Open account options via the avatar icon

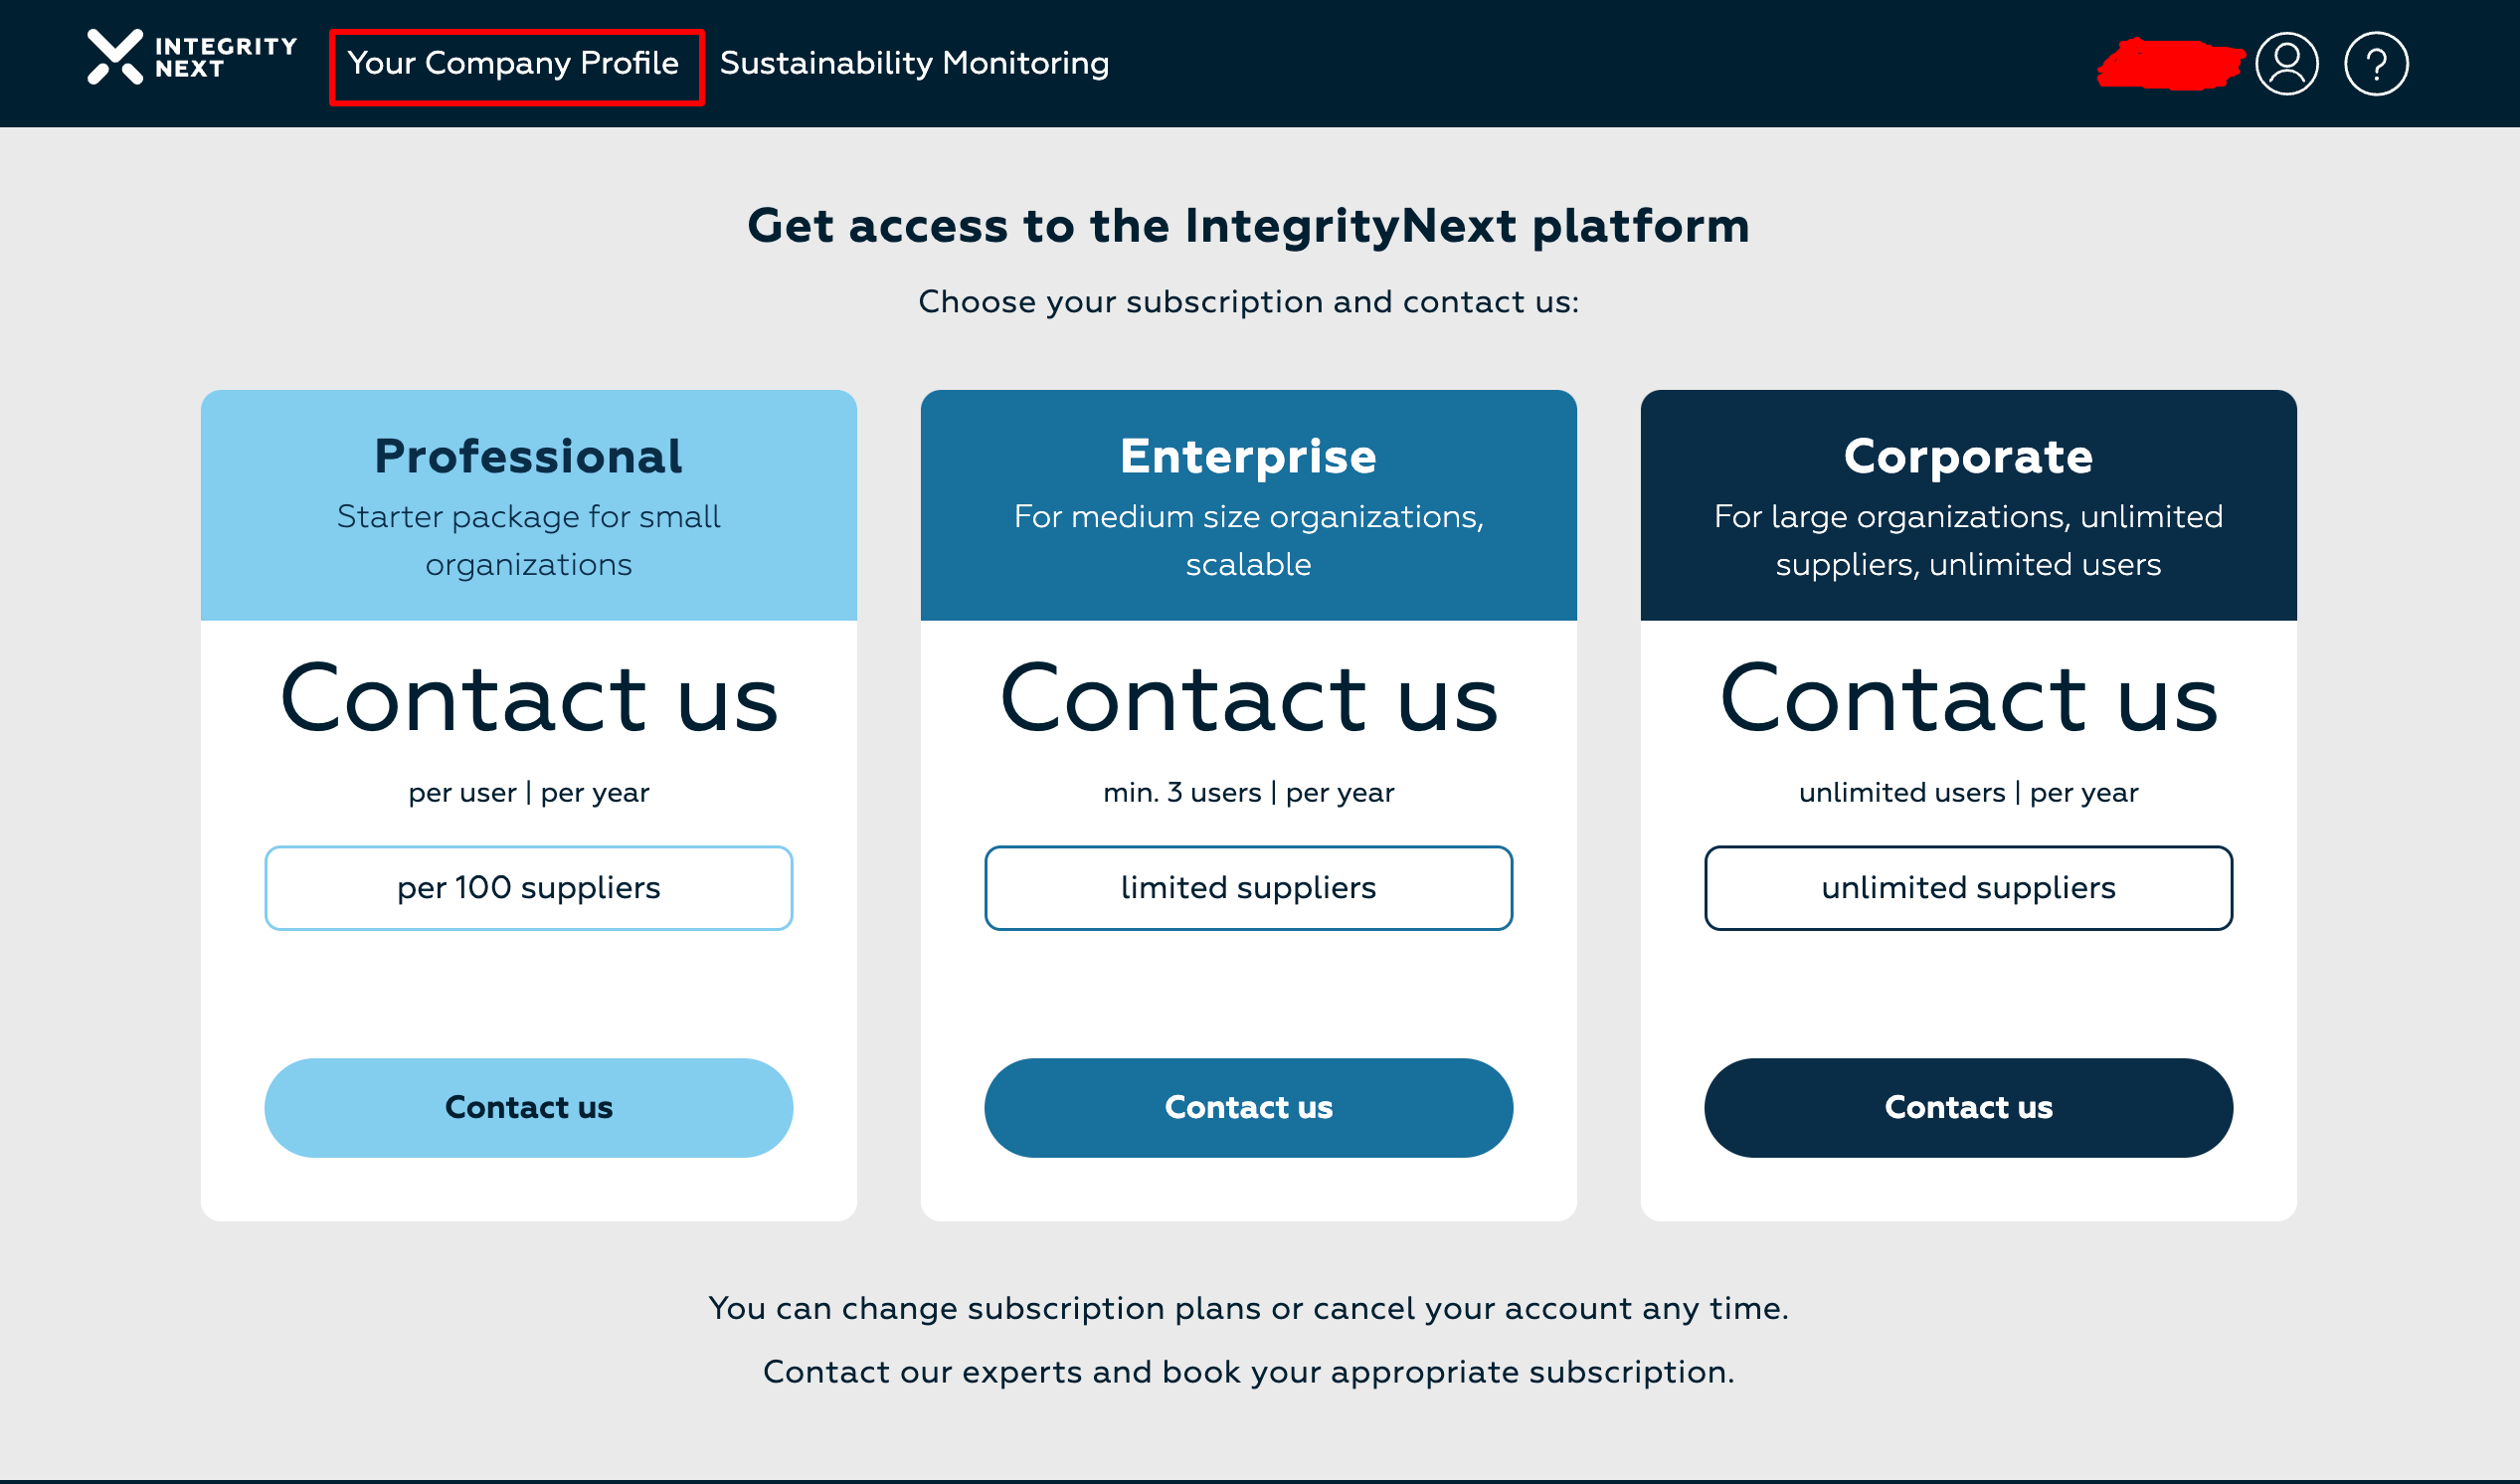(2287, 62)
